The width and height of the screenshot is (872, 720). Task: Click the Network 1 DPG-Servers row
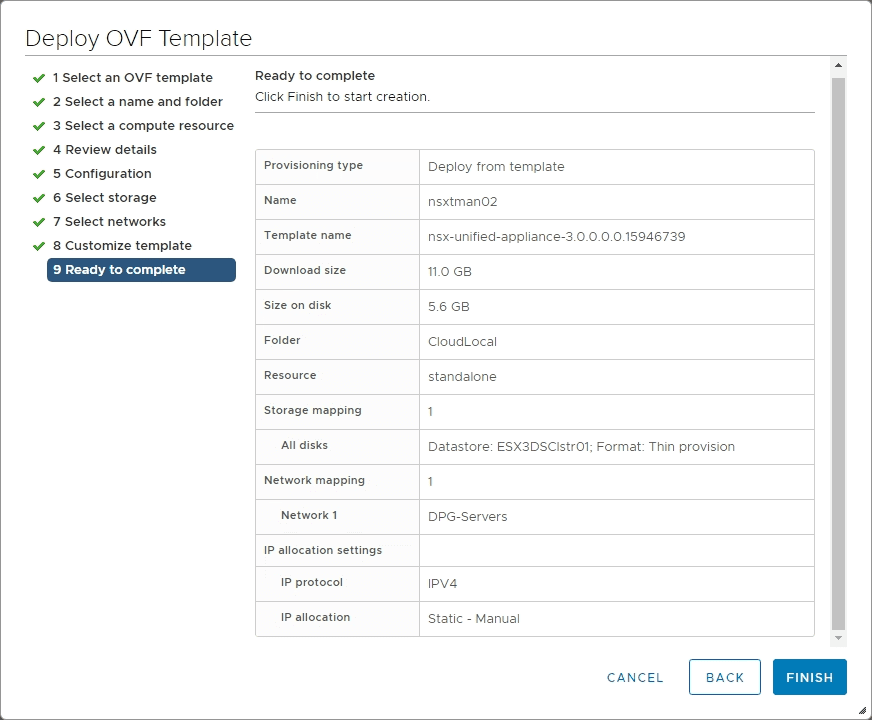pyautogui.click(x=535, y=516)
